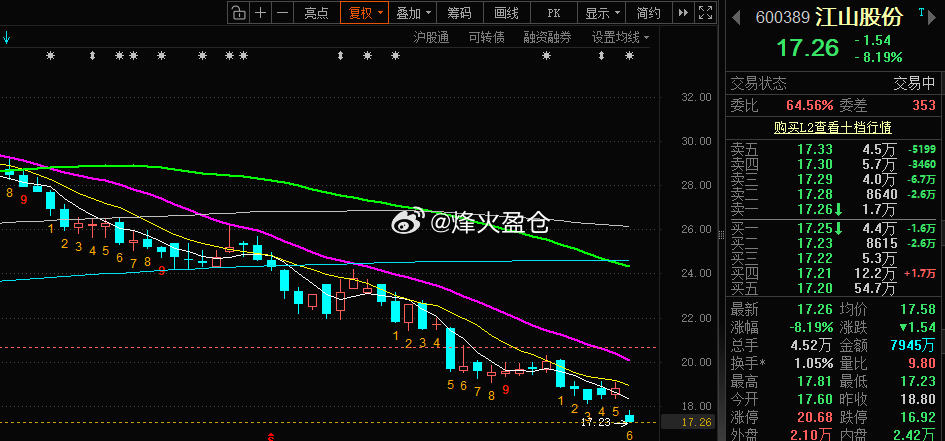Click 均价 value 17.58
The width and height of the screenshot is (945, 441).
click(917, 310)
